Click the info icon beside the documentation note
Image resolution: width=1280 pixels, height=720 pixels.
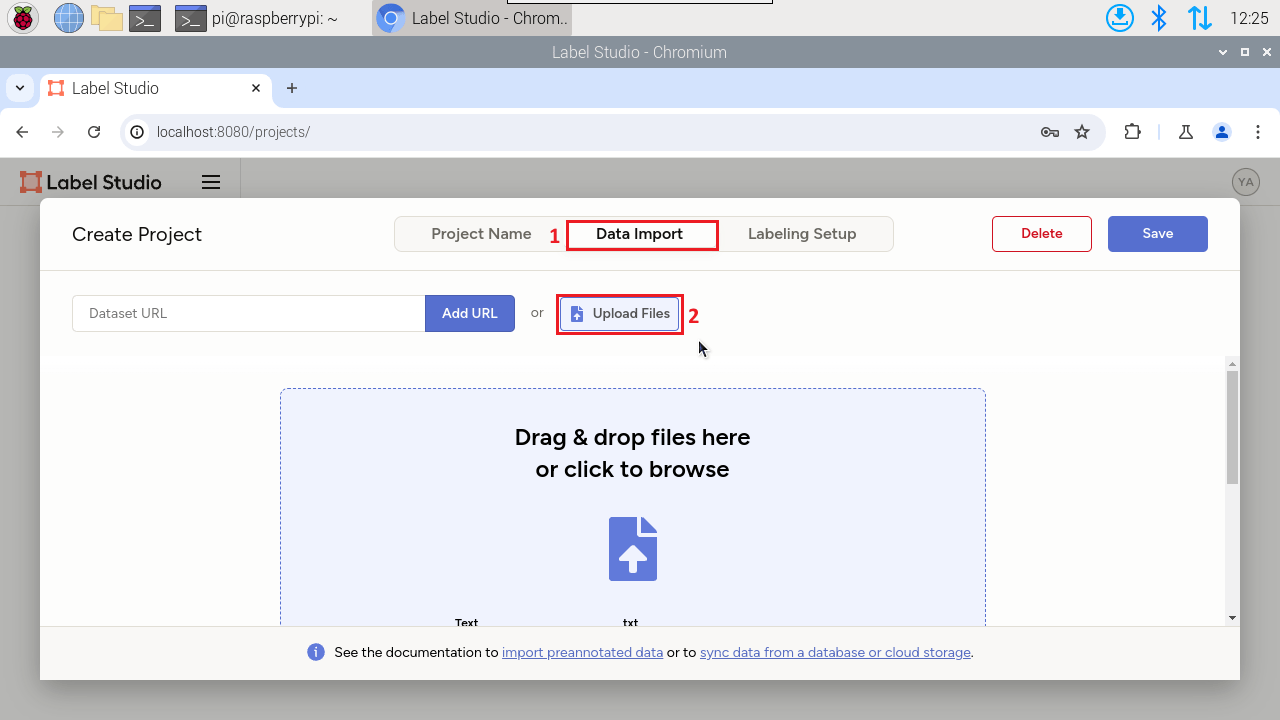click(x=316, y=652)
